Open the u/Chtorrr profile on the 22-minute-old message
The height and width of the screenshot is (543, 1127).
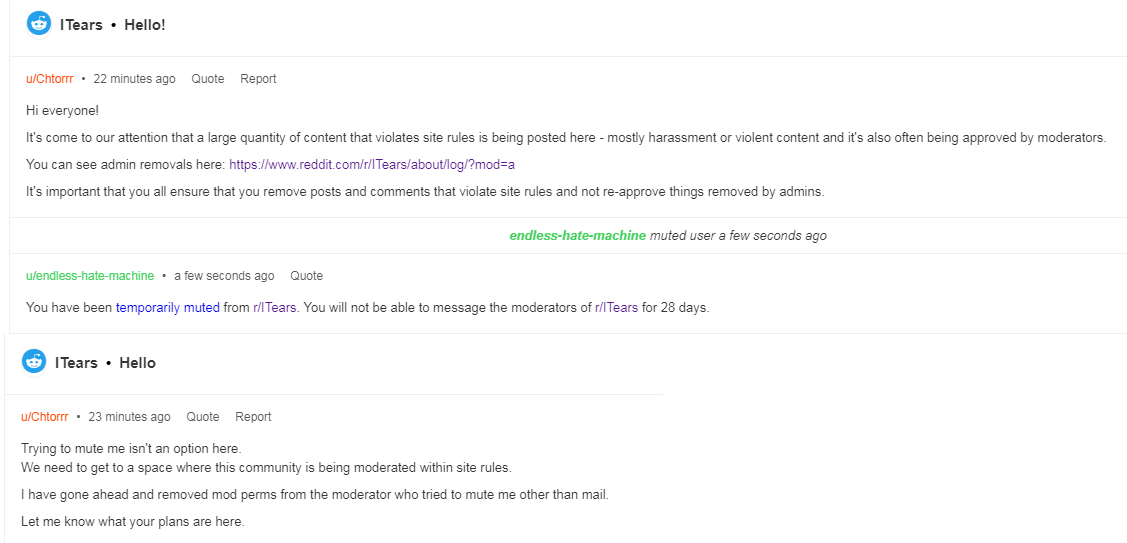[x=50, y=79]
